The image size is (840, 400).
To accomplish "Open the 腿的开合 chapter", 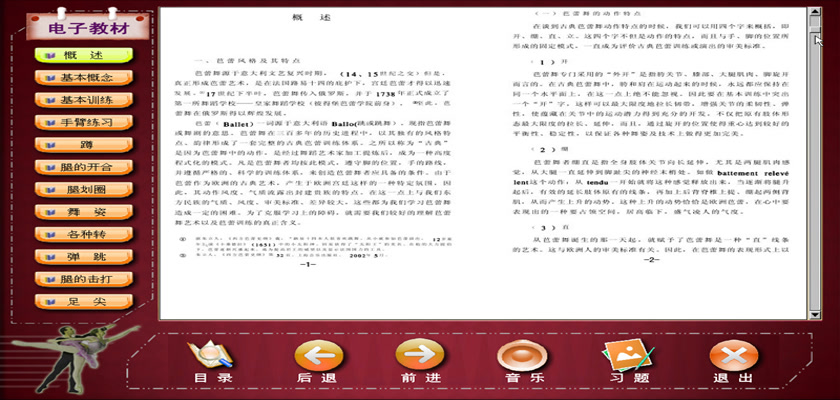I will (x=84, y=167).
